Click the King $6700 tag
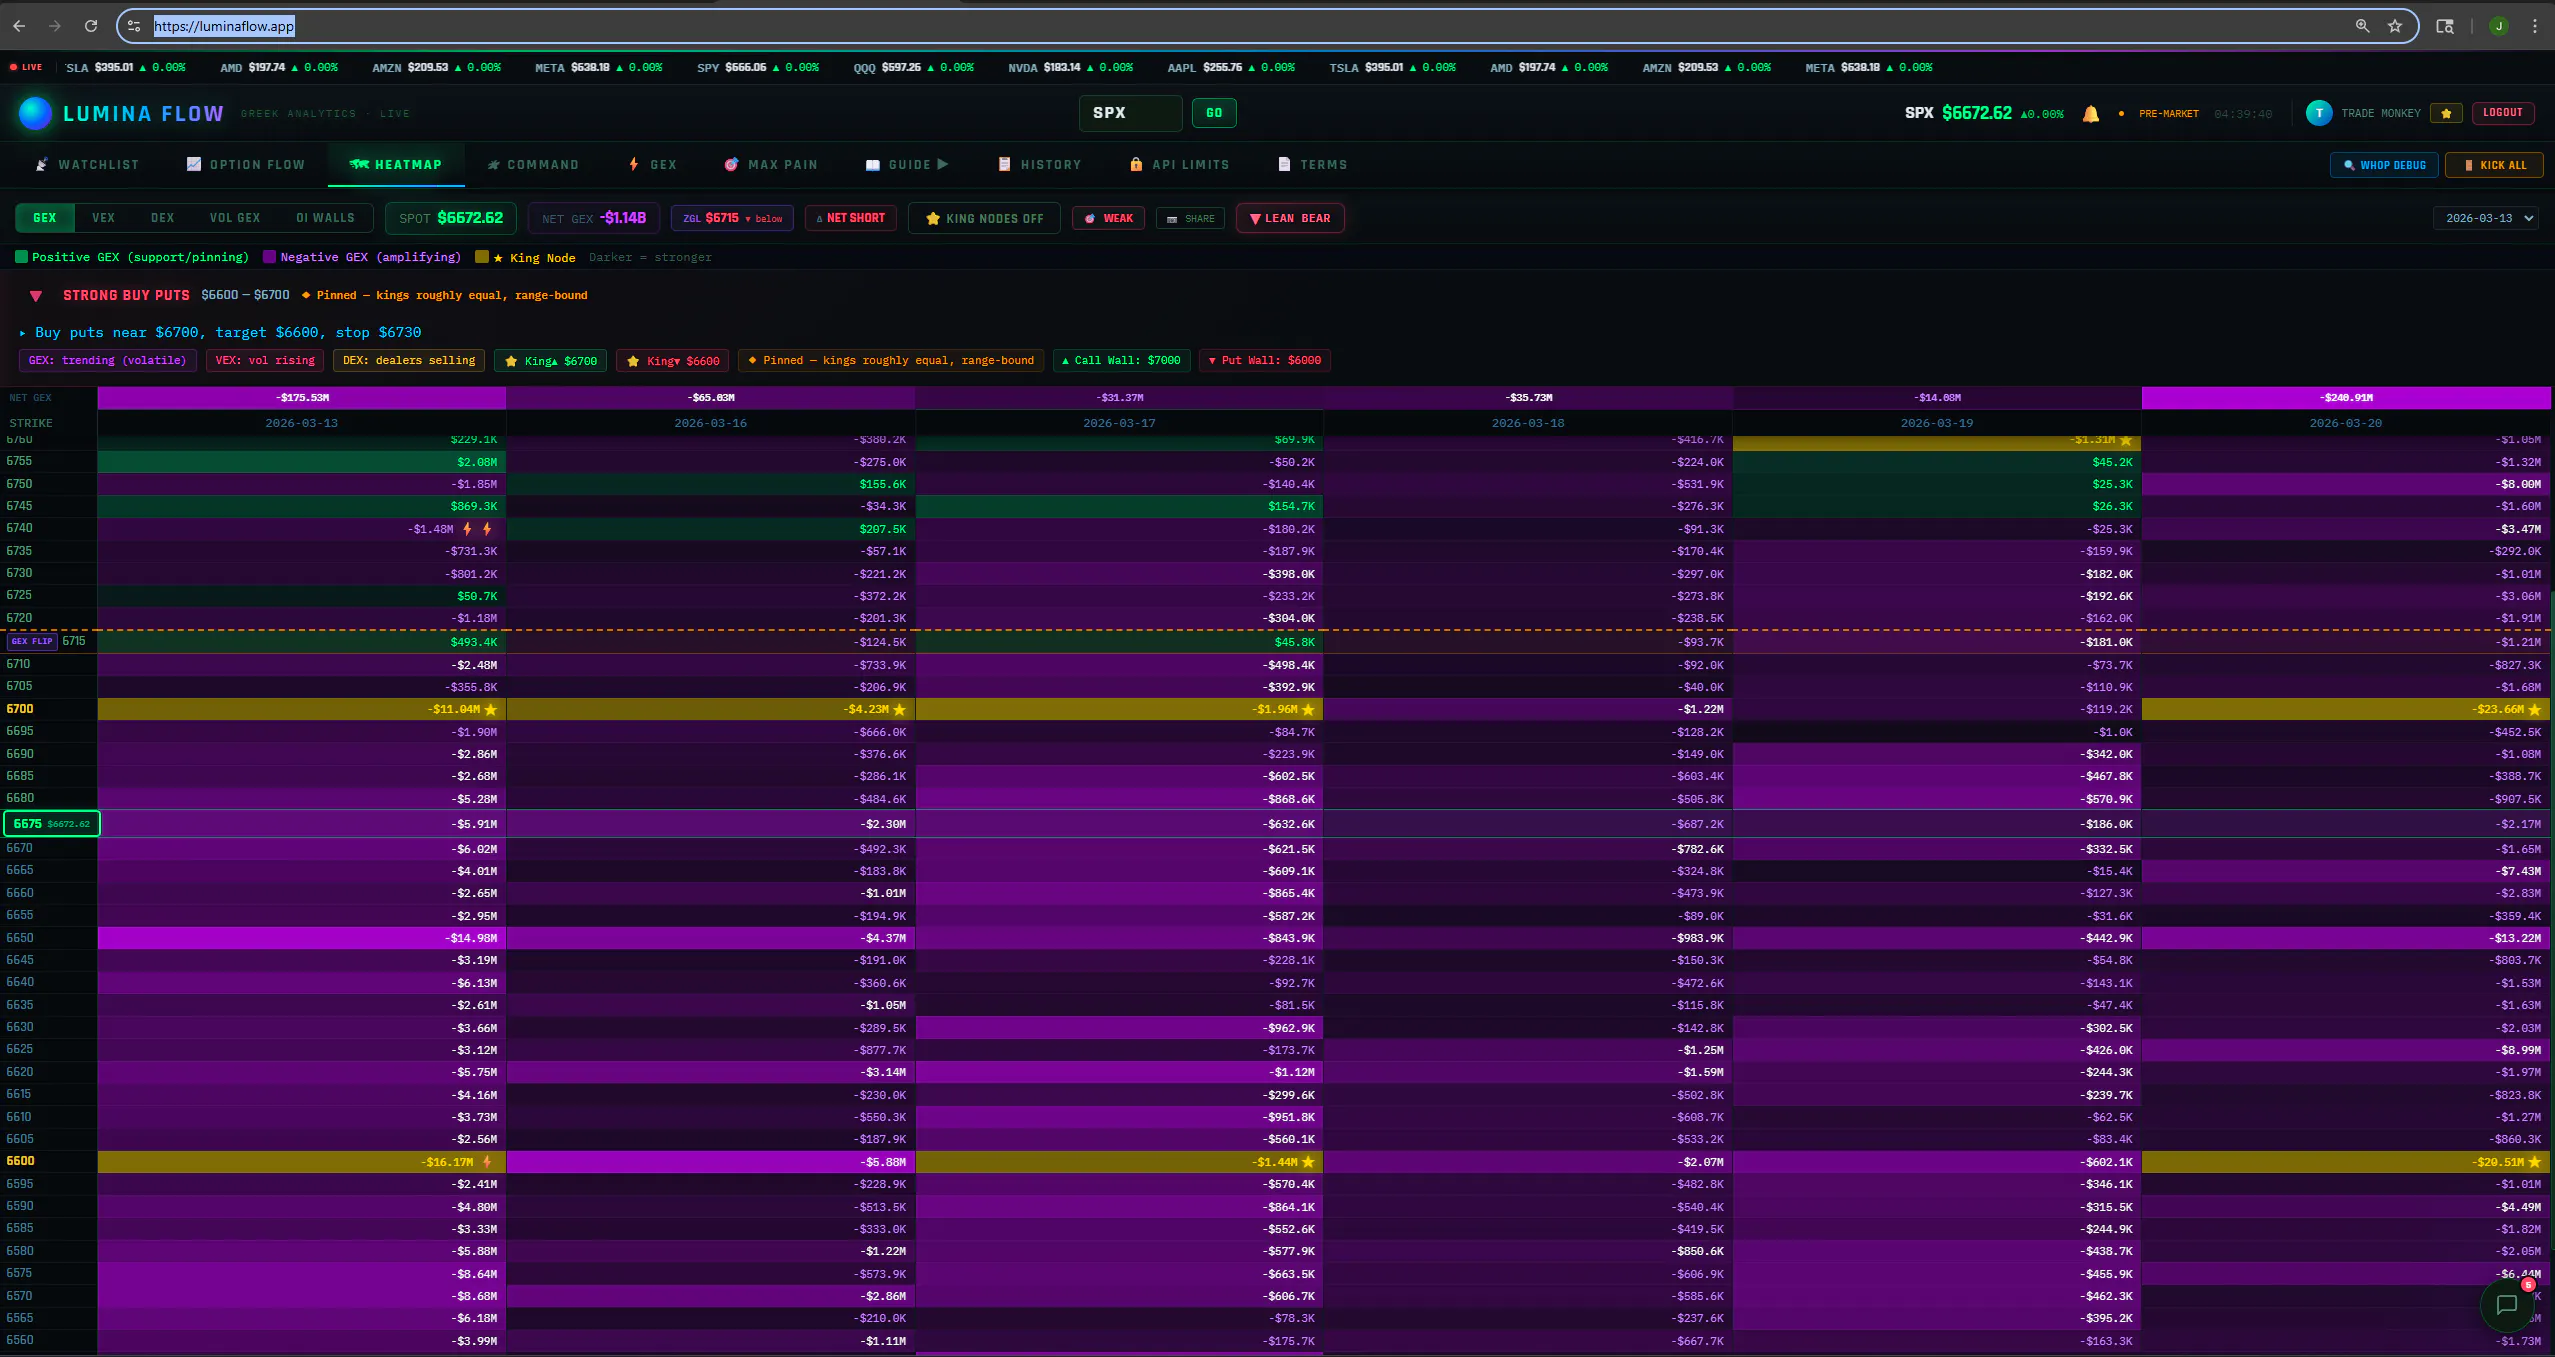Screen dimensions: 2555x1357 click(x=551, y=361)
